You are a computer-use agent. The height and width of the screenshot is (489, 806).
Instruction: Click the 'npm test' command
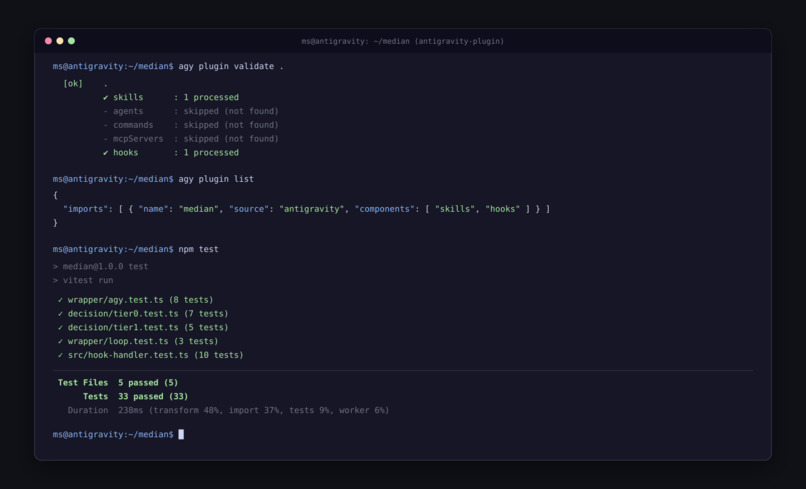click(x=198, y=249)
